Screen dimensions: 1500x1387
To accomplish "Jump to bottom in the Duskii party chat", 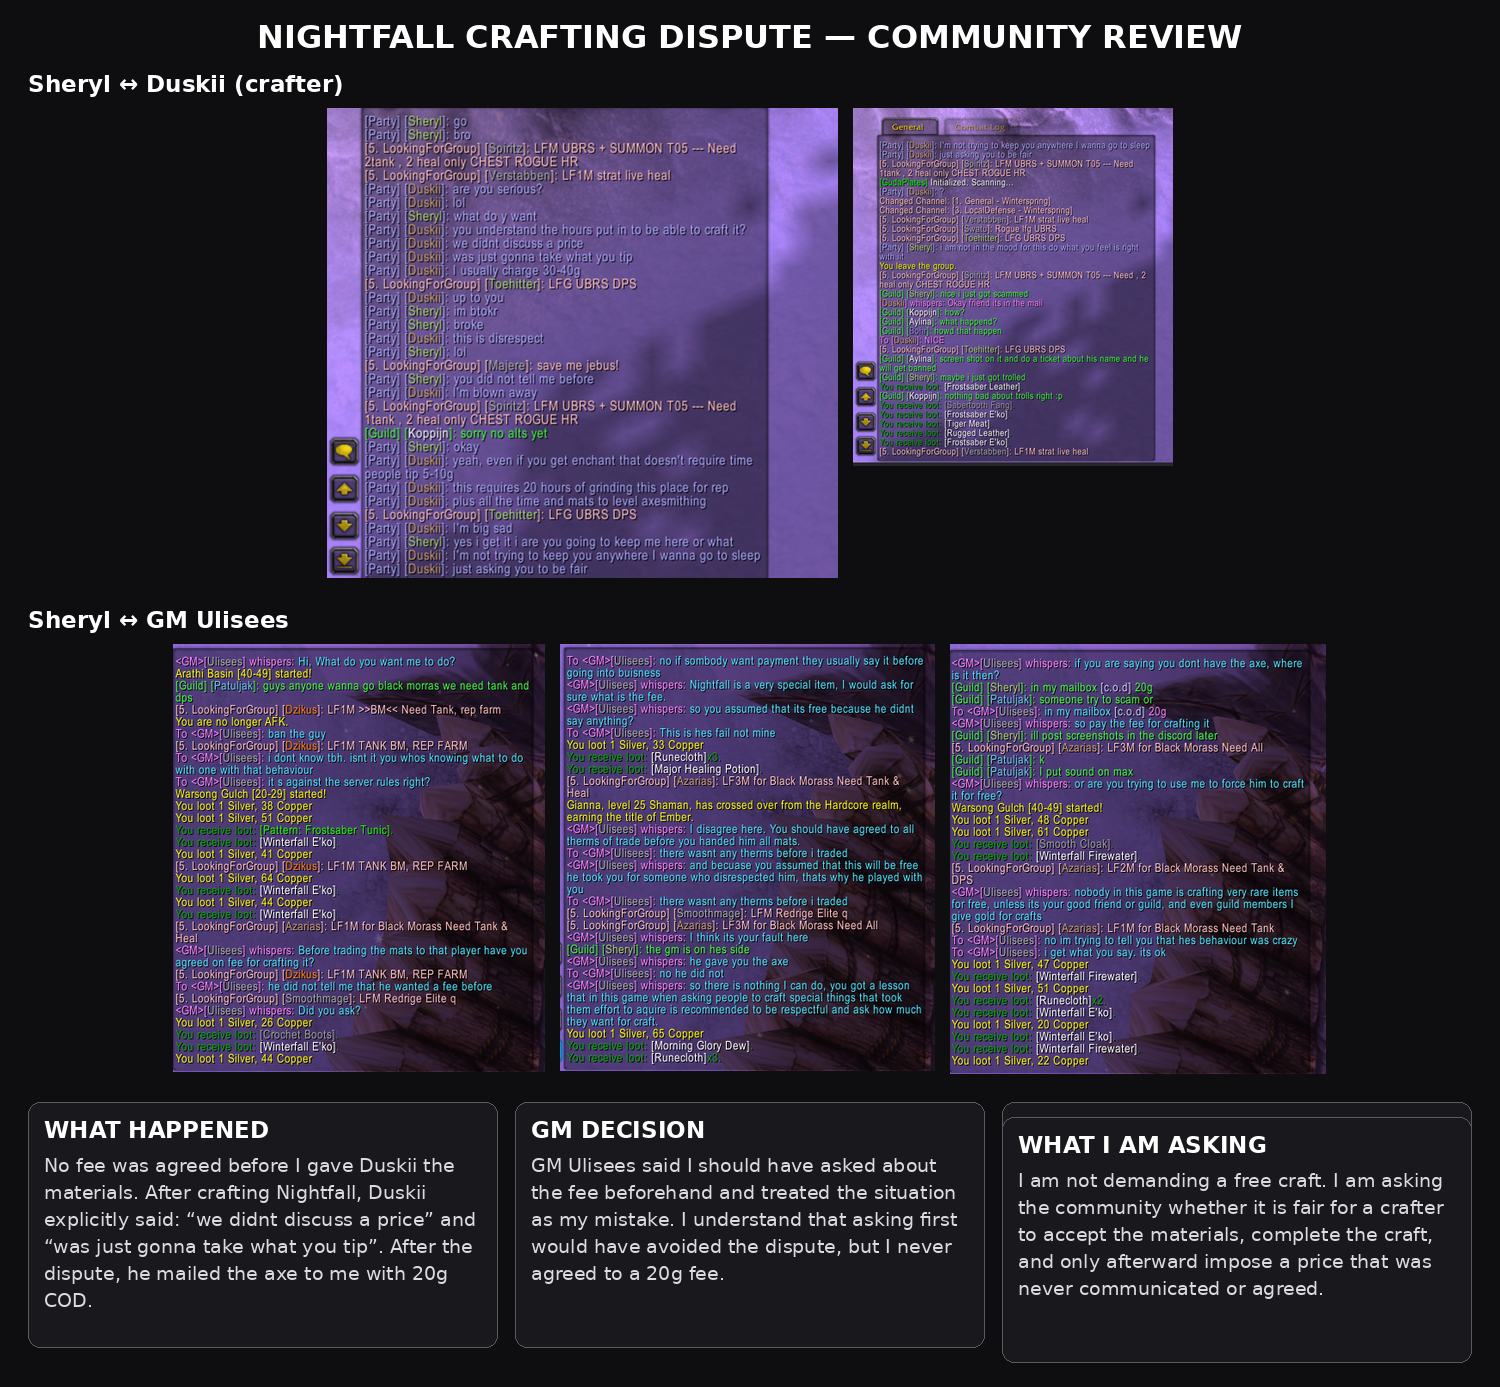I will pos(345,560).
